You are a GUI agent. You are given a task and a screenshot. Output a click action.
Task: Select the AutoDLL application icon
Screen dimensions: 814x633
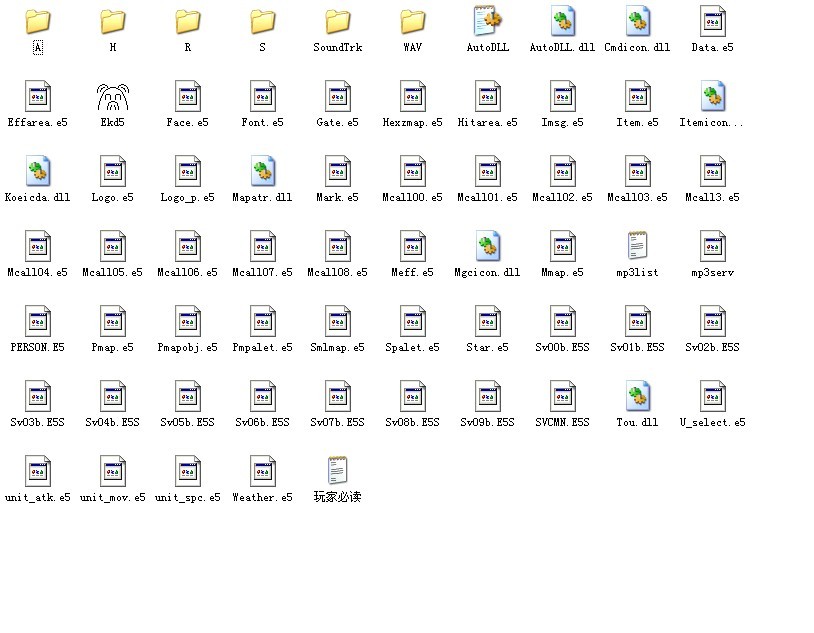[487, 22]
